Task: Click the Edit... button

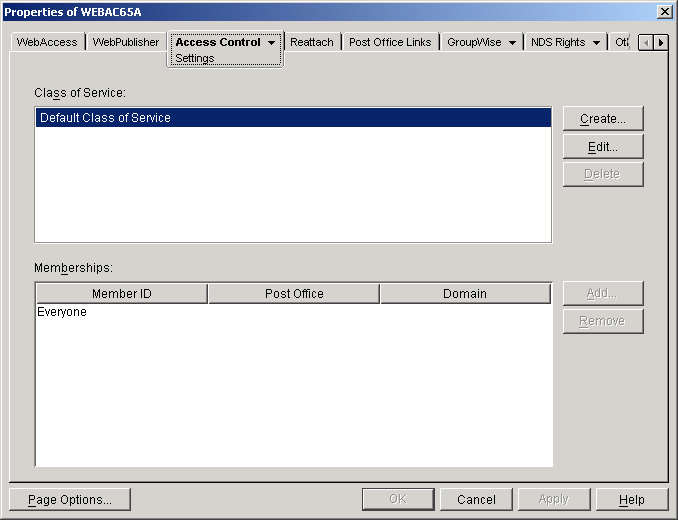Action: 603,147
